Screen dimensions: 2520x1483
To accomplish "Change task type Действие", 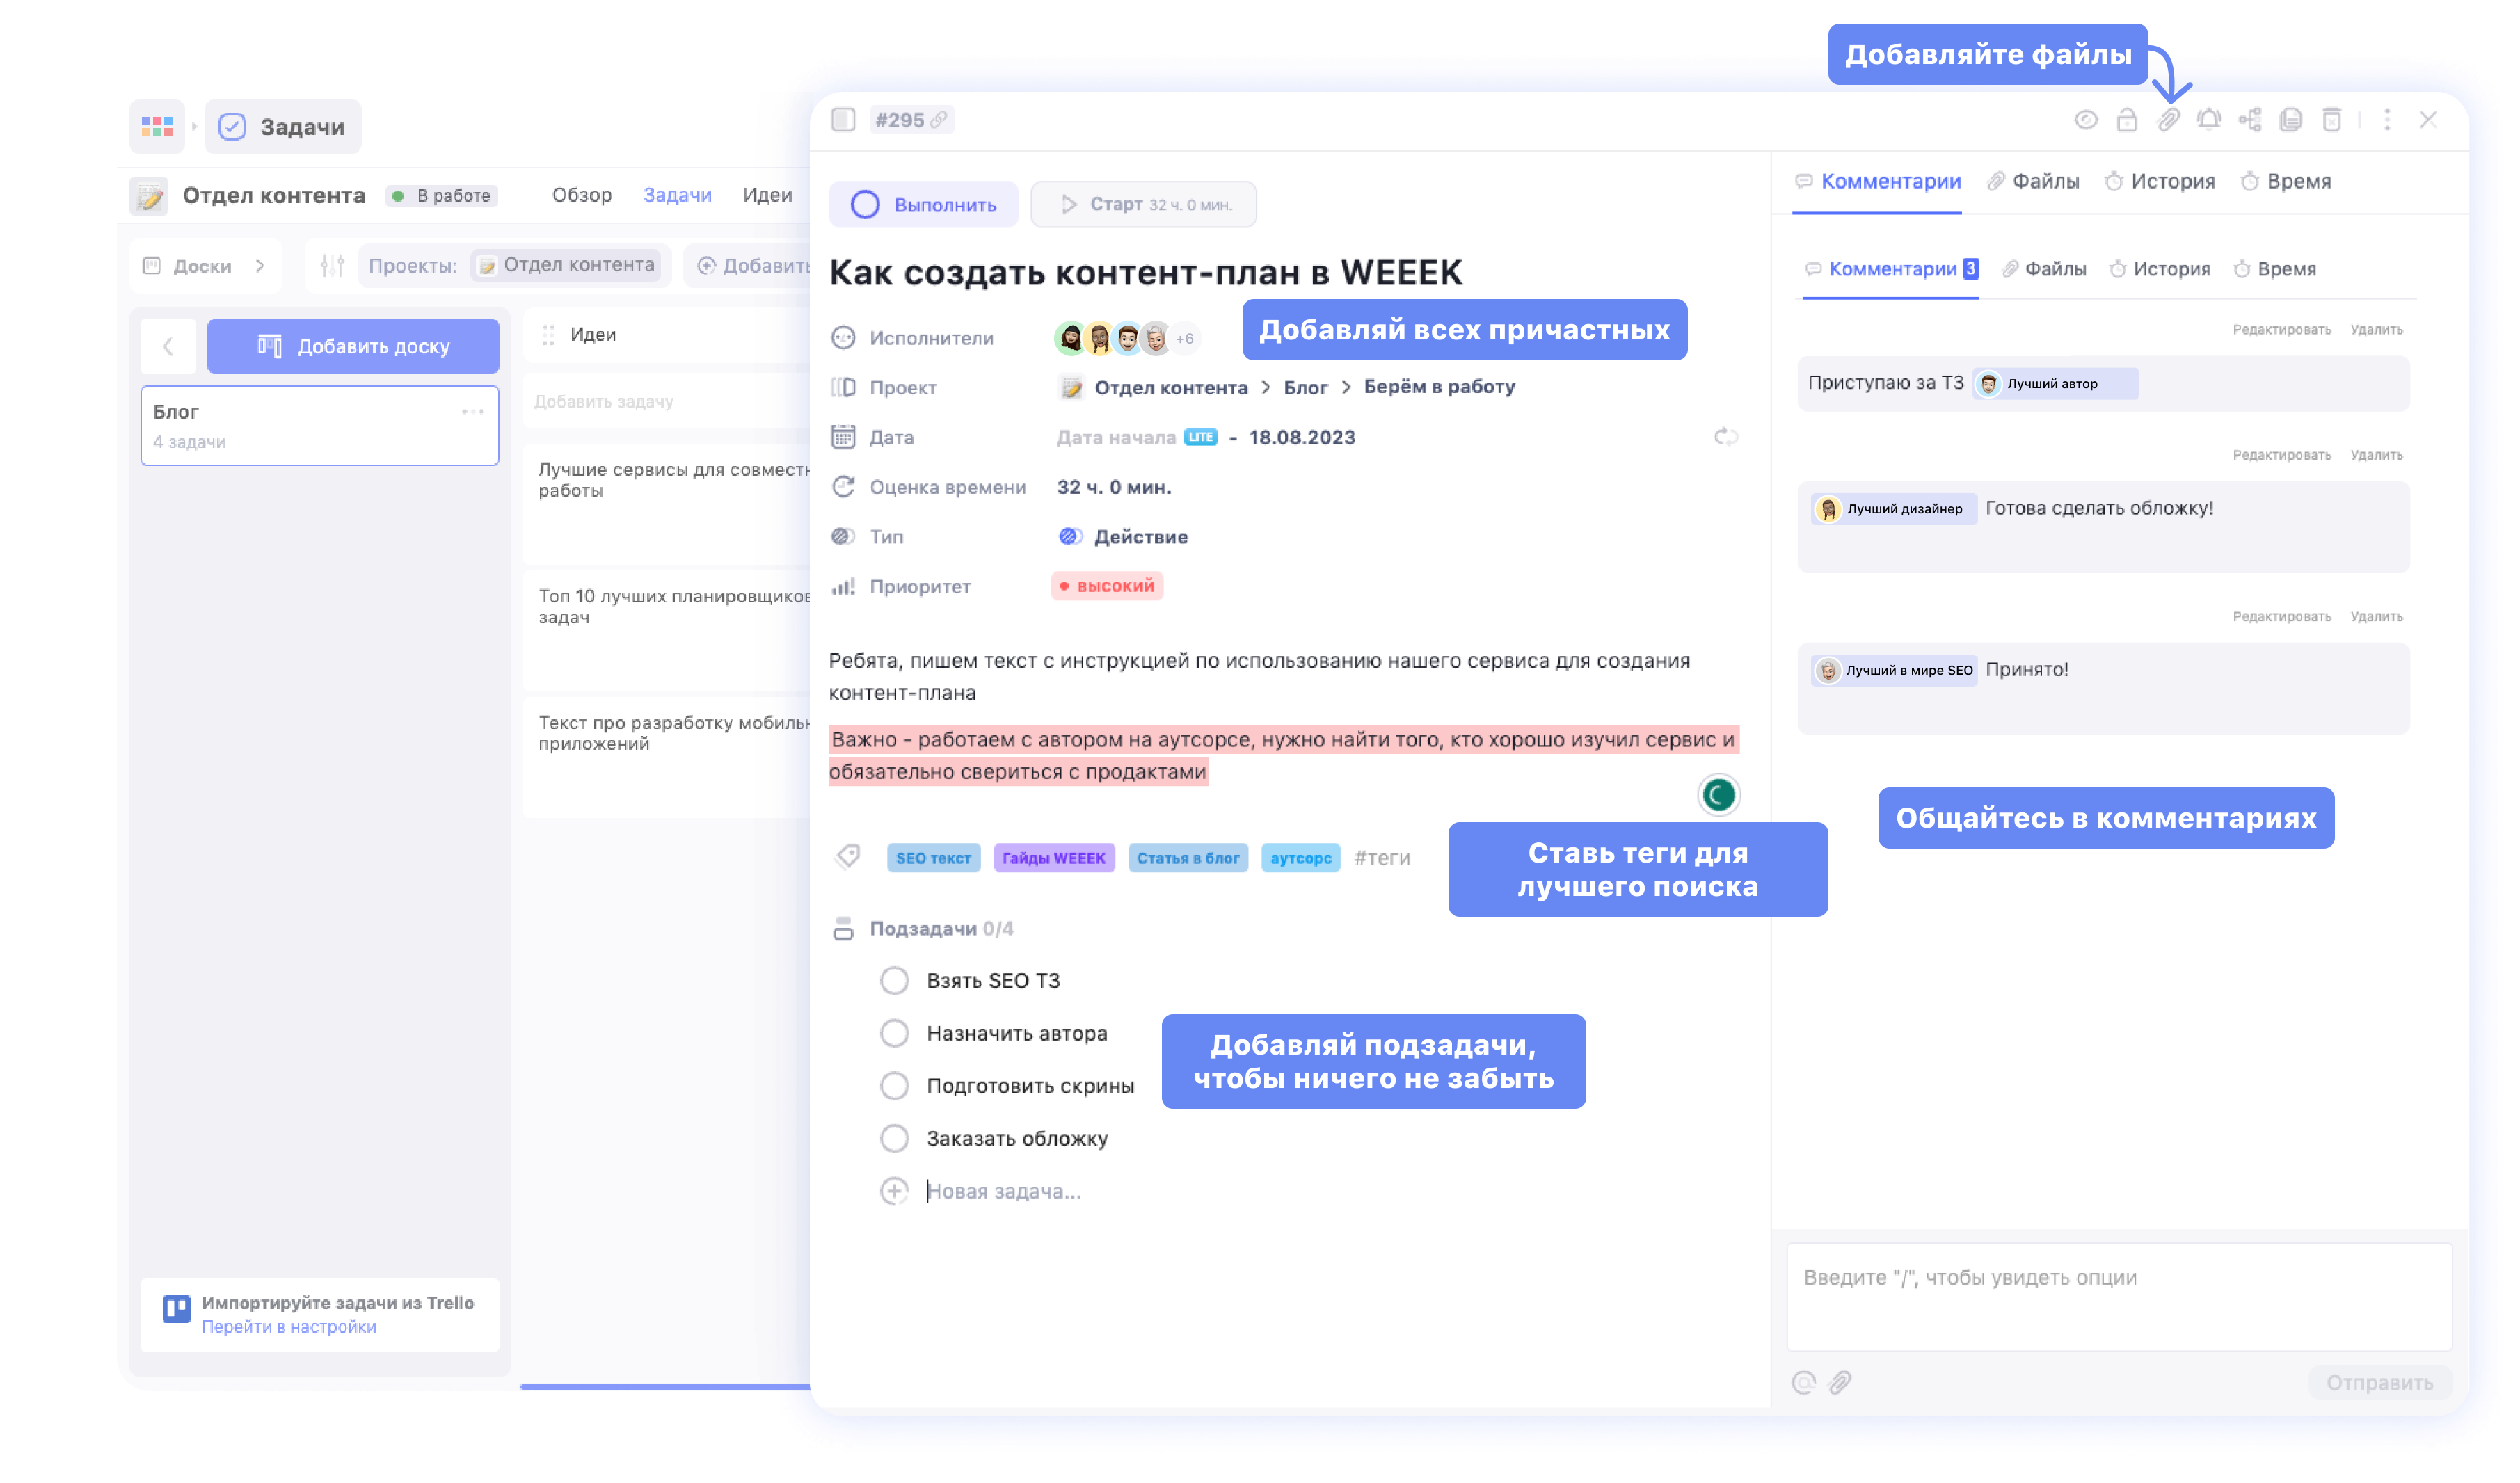I will 1123,537.
